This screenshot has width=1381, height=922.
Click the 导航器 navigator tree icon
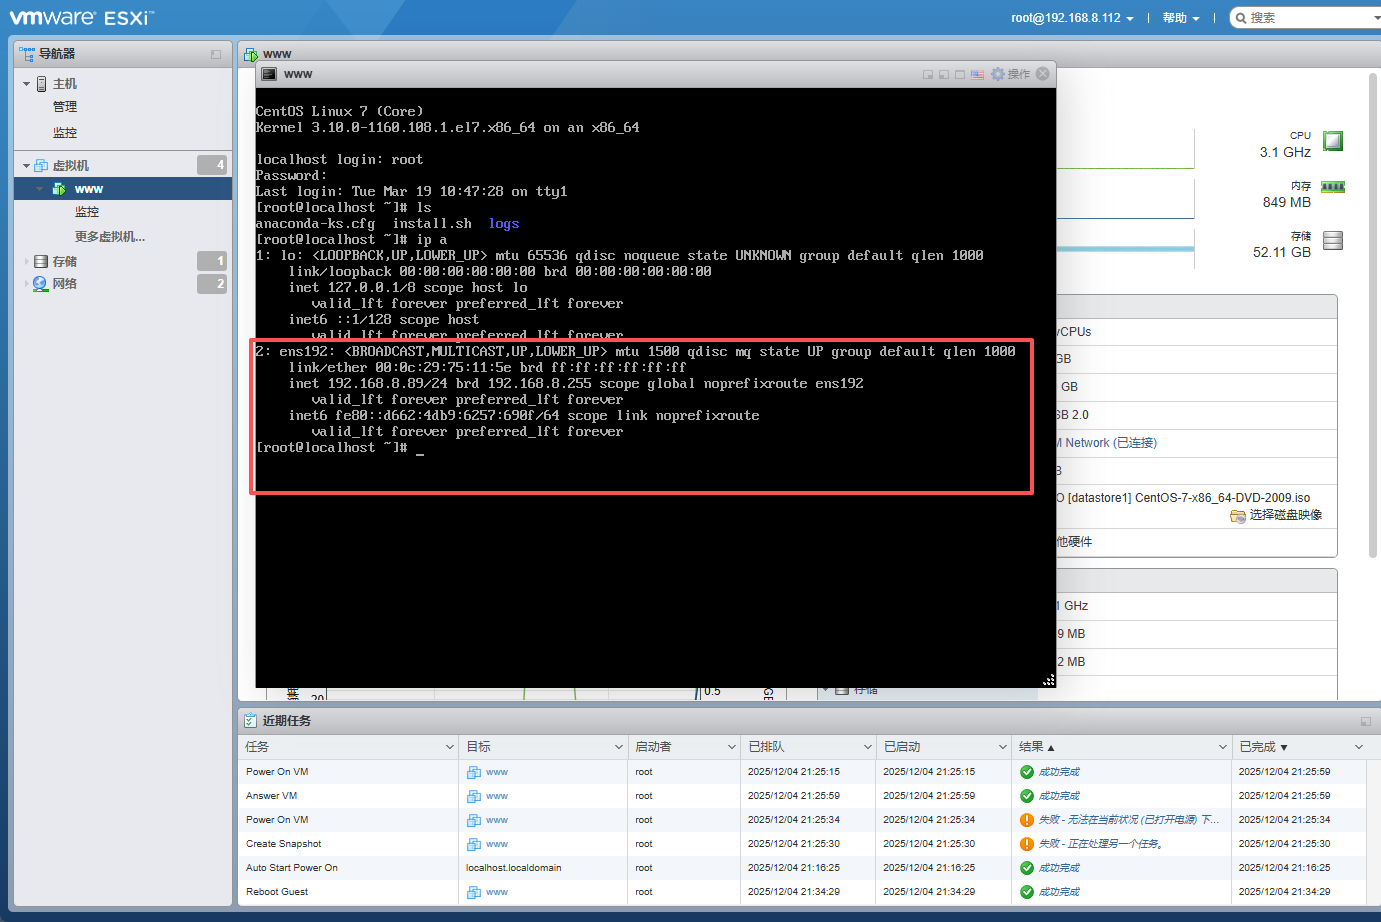[x=27, y=54]
